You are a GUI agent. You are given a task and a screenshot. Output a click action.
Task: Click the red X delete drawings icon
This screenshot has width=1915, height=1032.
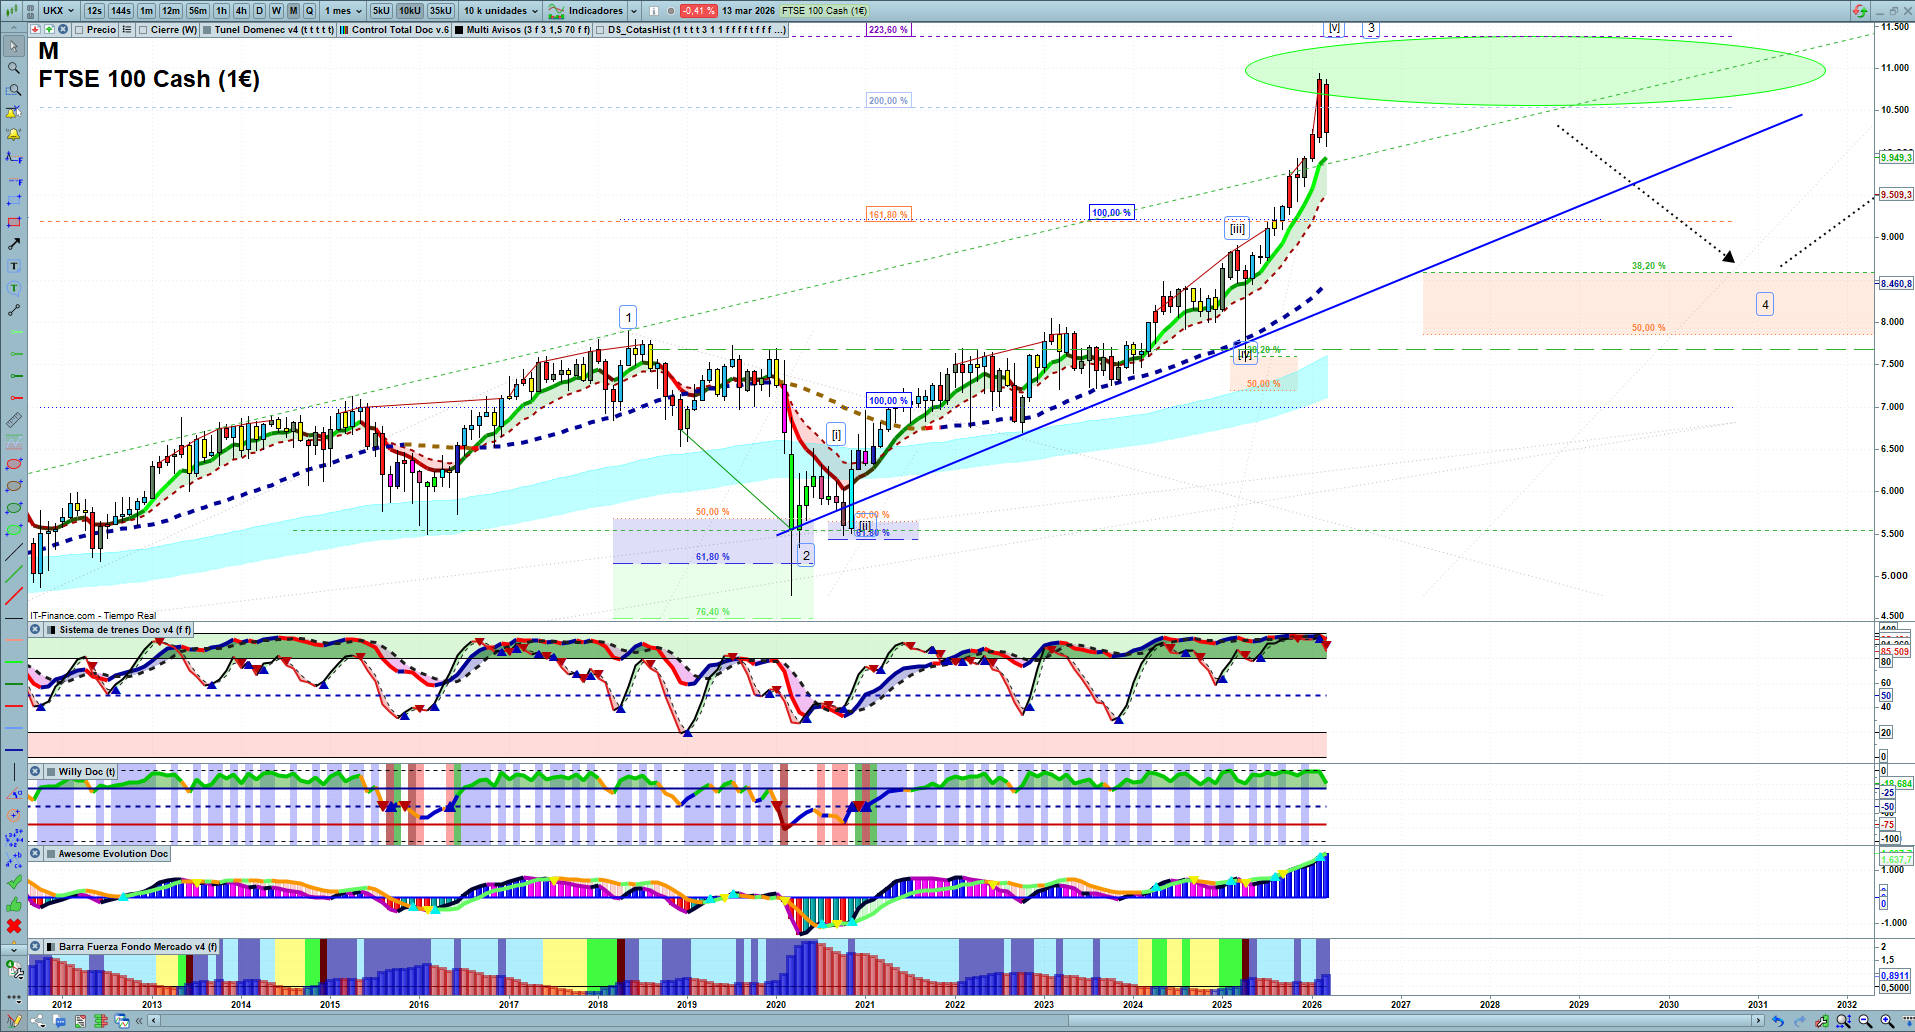14,926
